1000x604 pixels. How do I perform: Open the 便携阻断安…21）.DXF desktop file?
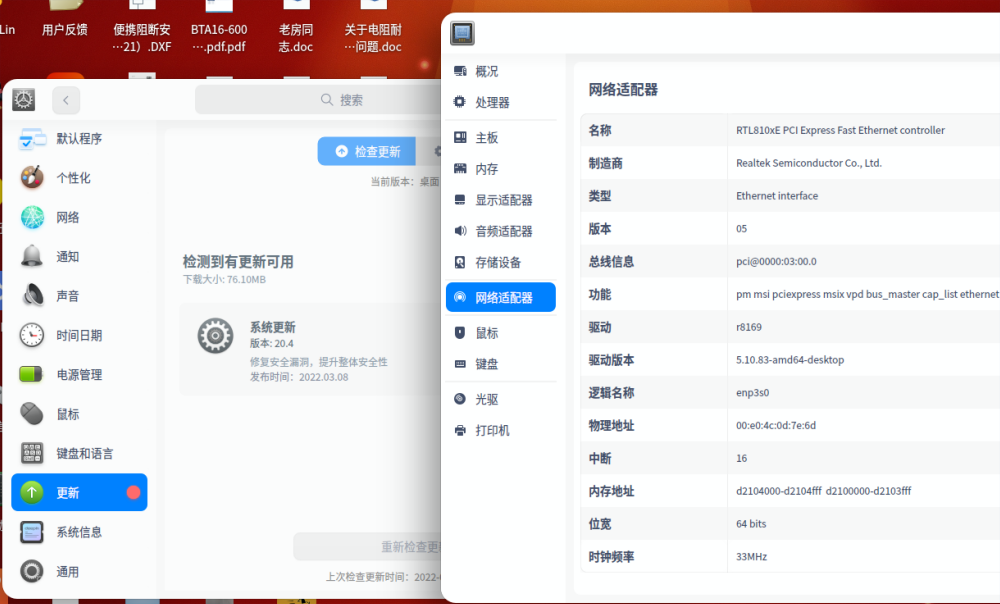tap(142, 29)
